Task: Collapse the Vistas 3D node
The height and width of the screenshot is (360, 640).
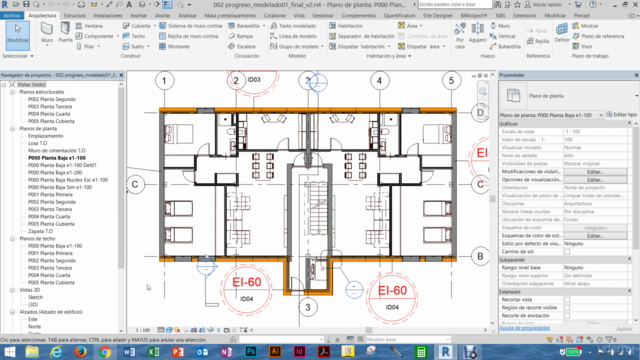Action: click(13, 290)
